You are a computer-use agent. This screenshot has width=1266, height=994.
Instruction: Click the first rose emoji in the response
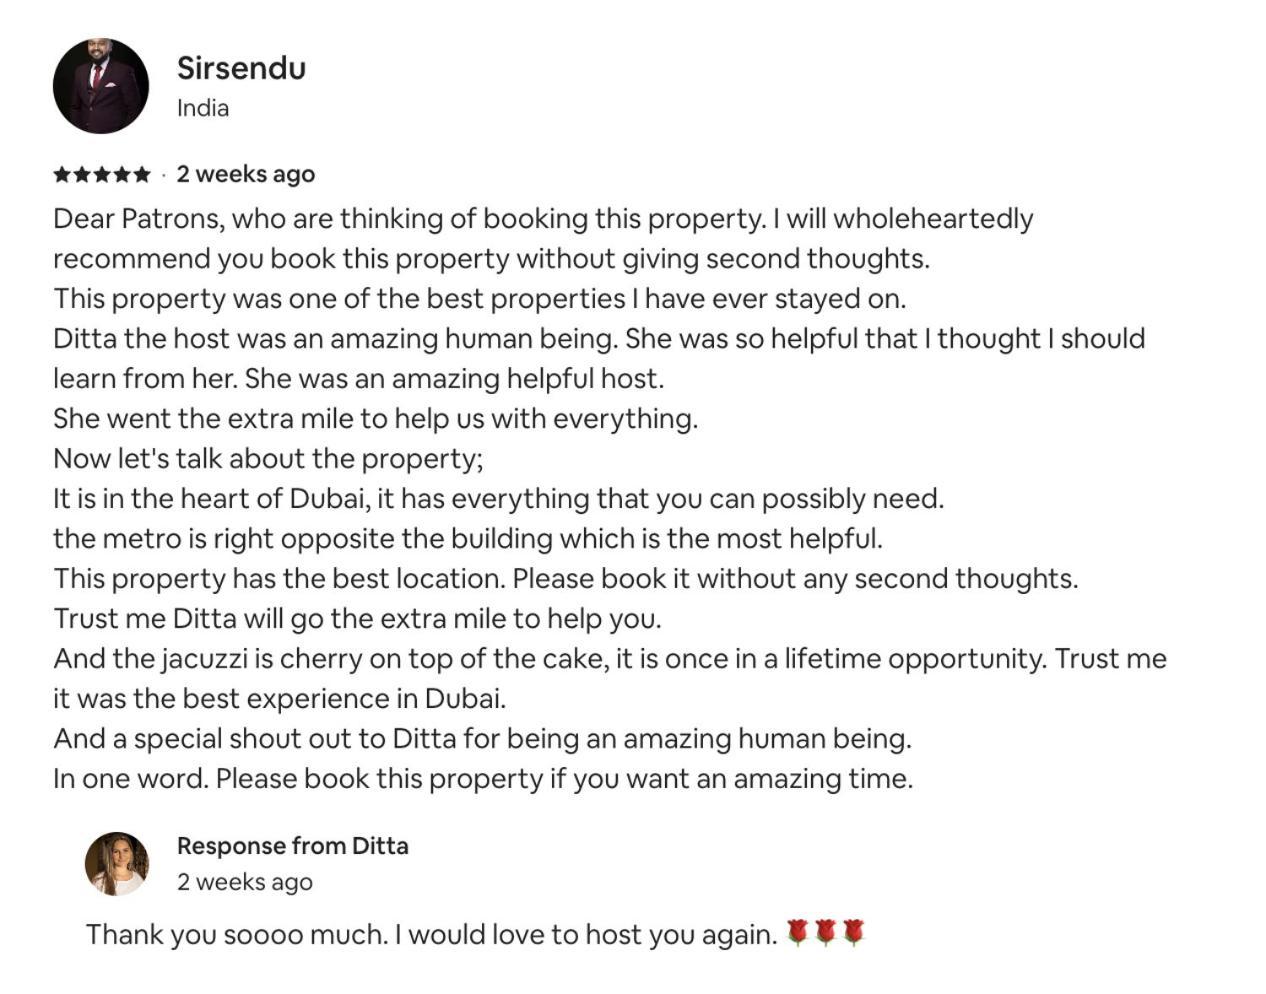(x=797, y=933)
